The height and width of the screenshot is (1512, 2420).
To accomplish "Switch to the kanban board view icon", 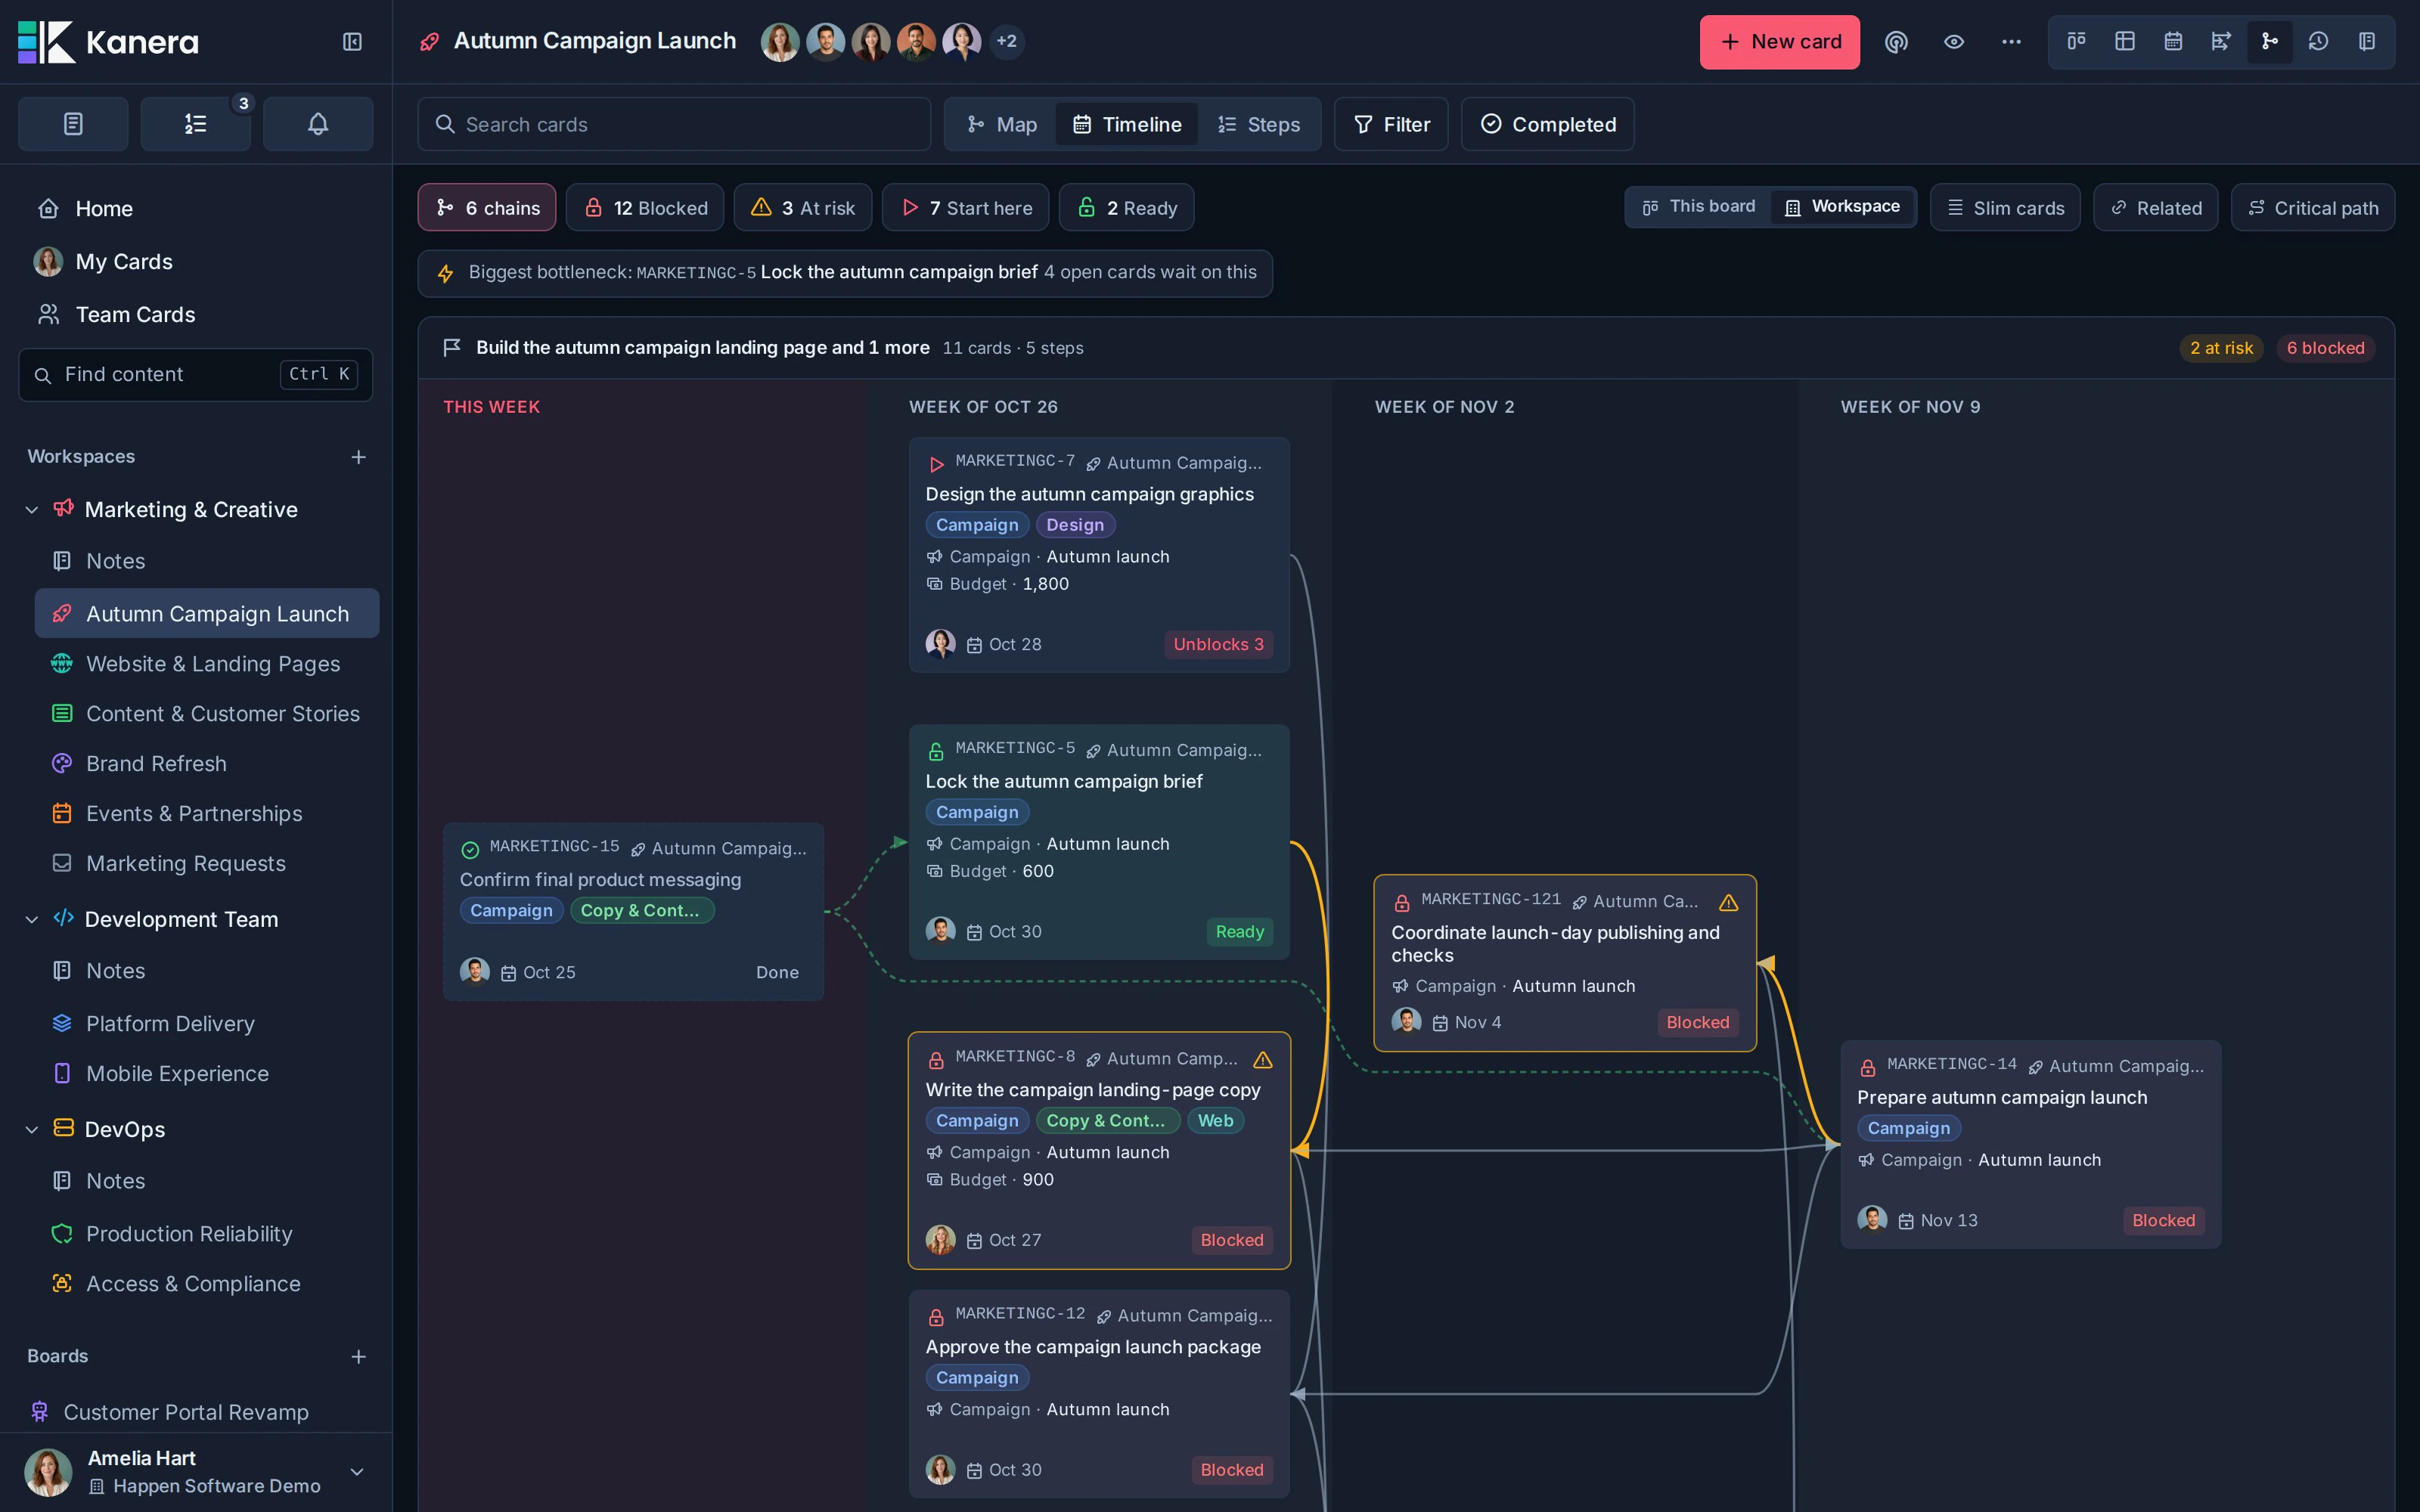I will coord(2077,41).
